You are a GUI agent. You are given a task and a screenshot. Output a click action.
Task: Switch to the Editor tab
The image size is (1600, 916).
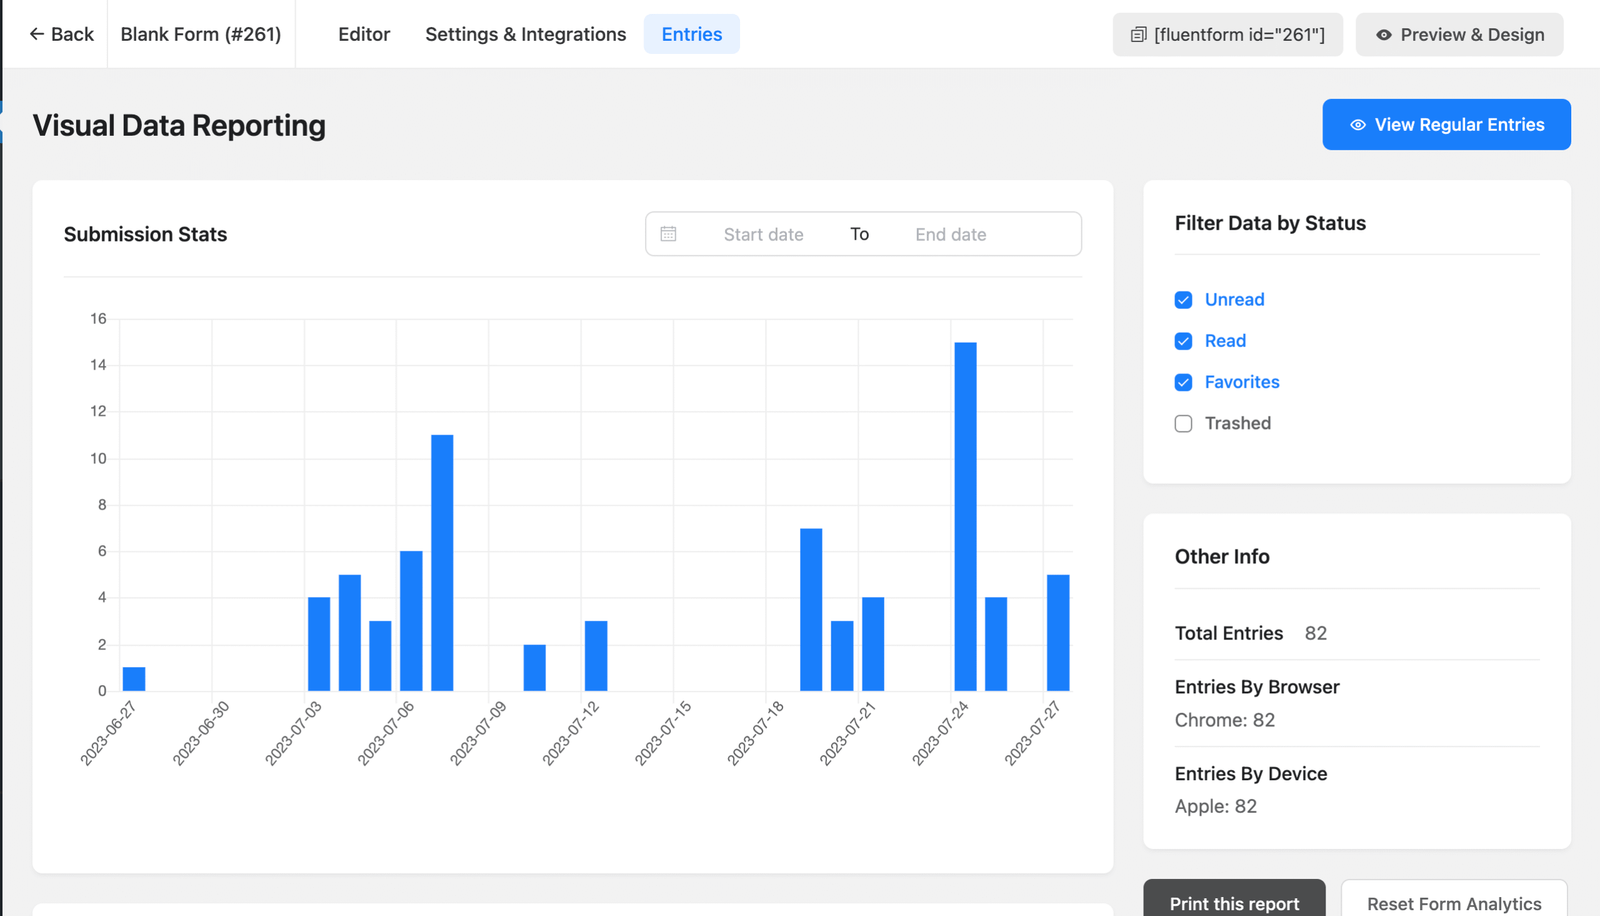pyautogui.click(x=364, y=34)
